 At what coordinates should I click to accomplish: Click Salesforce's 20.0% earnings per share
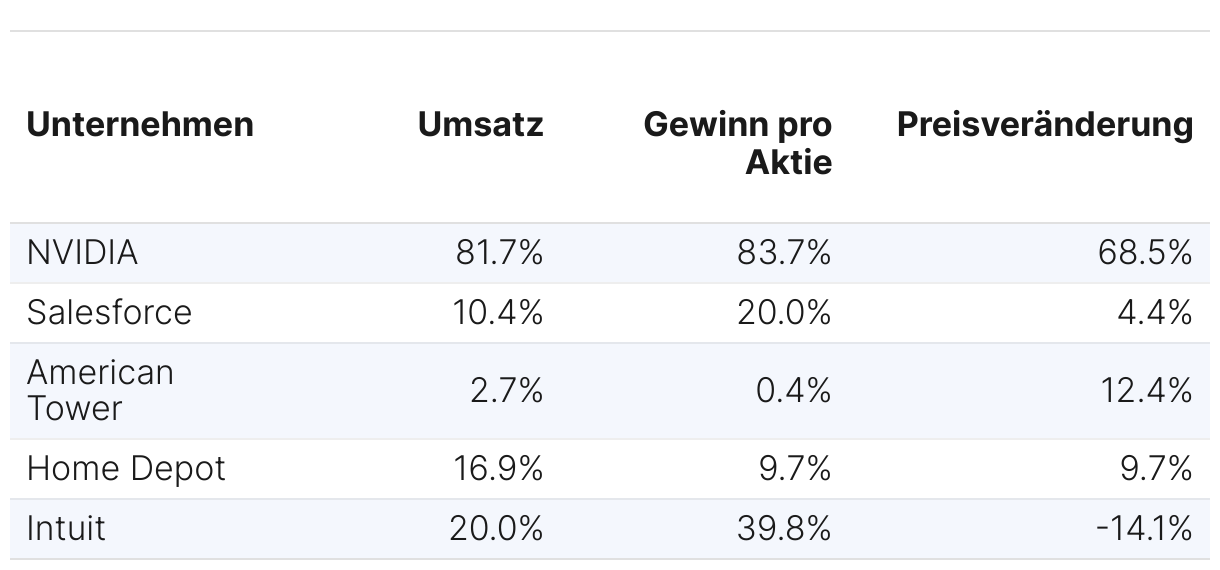pos(784,313)
